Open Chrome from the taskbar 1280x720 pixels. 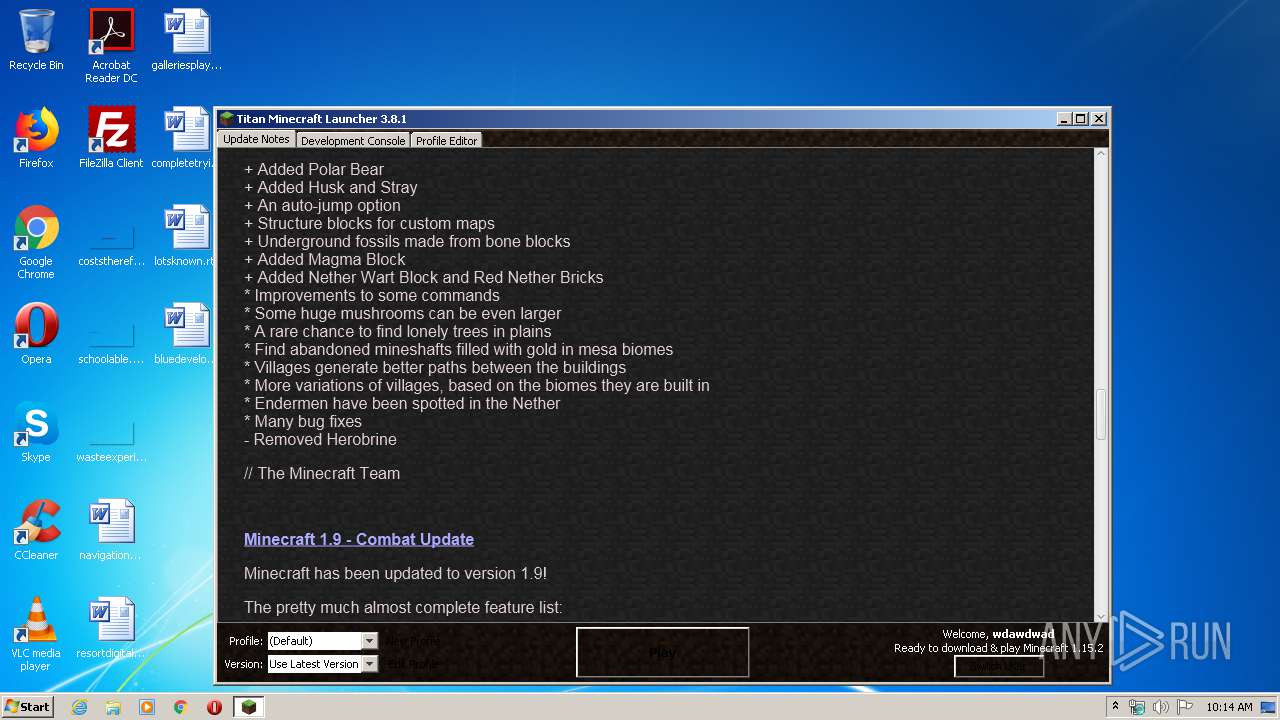pos(180,707)
